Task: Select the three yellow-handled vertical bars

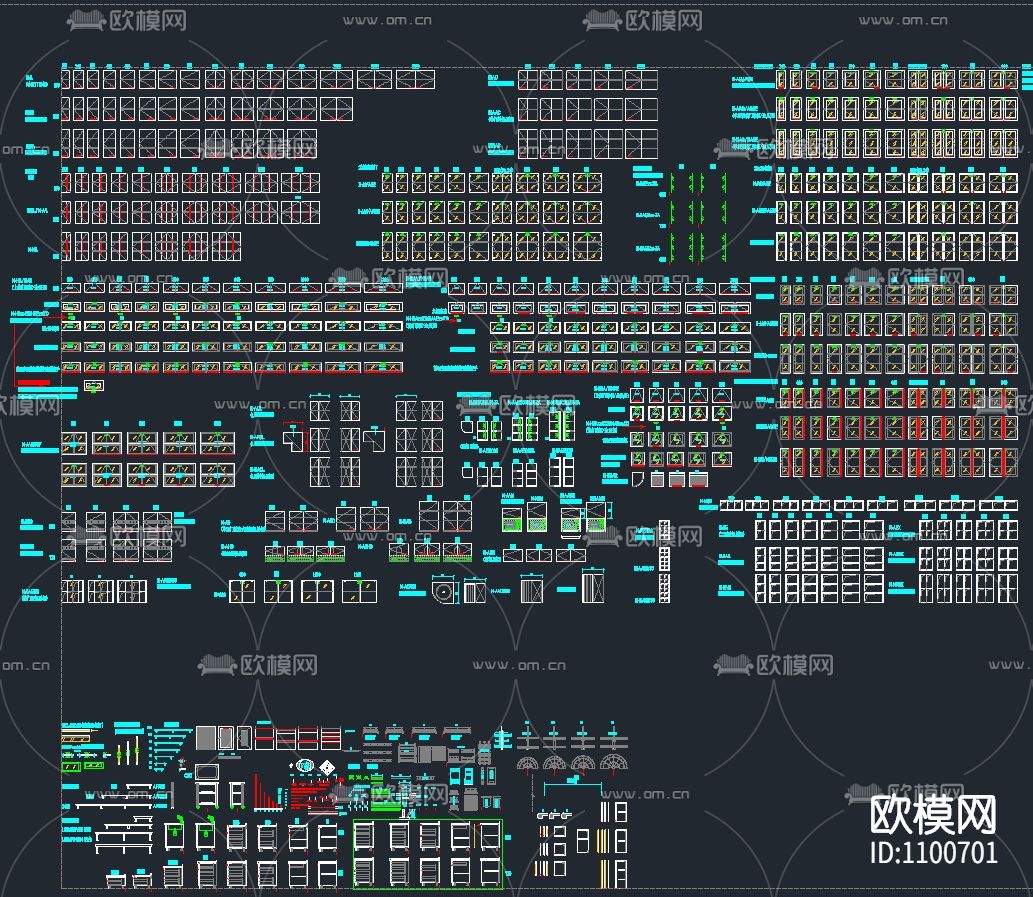Action: (x=128, y=751)
